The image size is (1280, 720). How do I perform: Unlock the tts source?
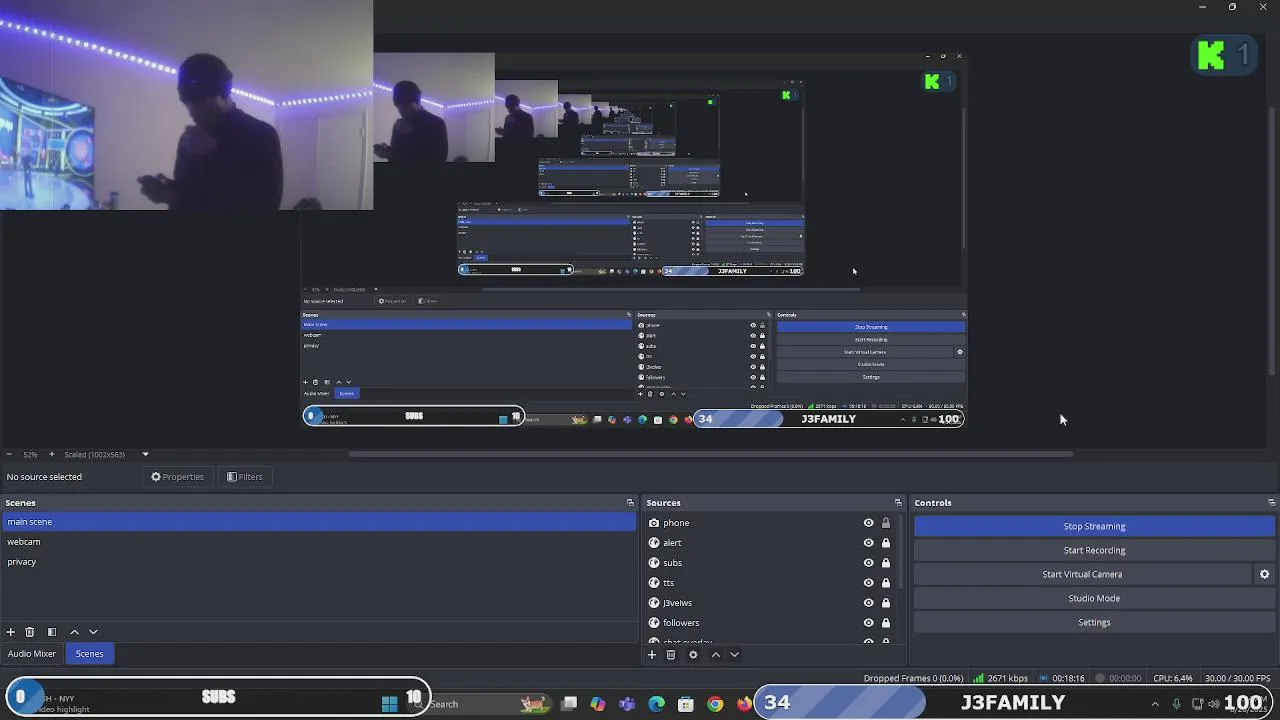click(885, 583)
